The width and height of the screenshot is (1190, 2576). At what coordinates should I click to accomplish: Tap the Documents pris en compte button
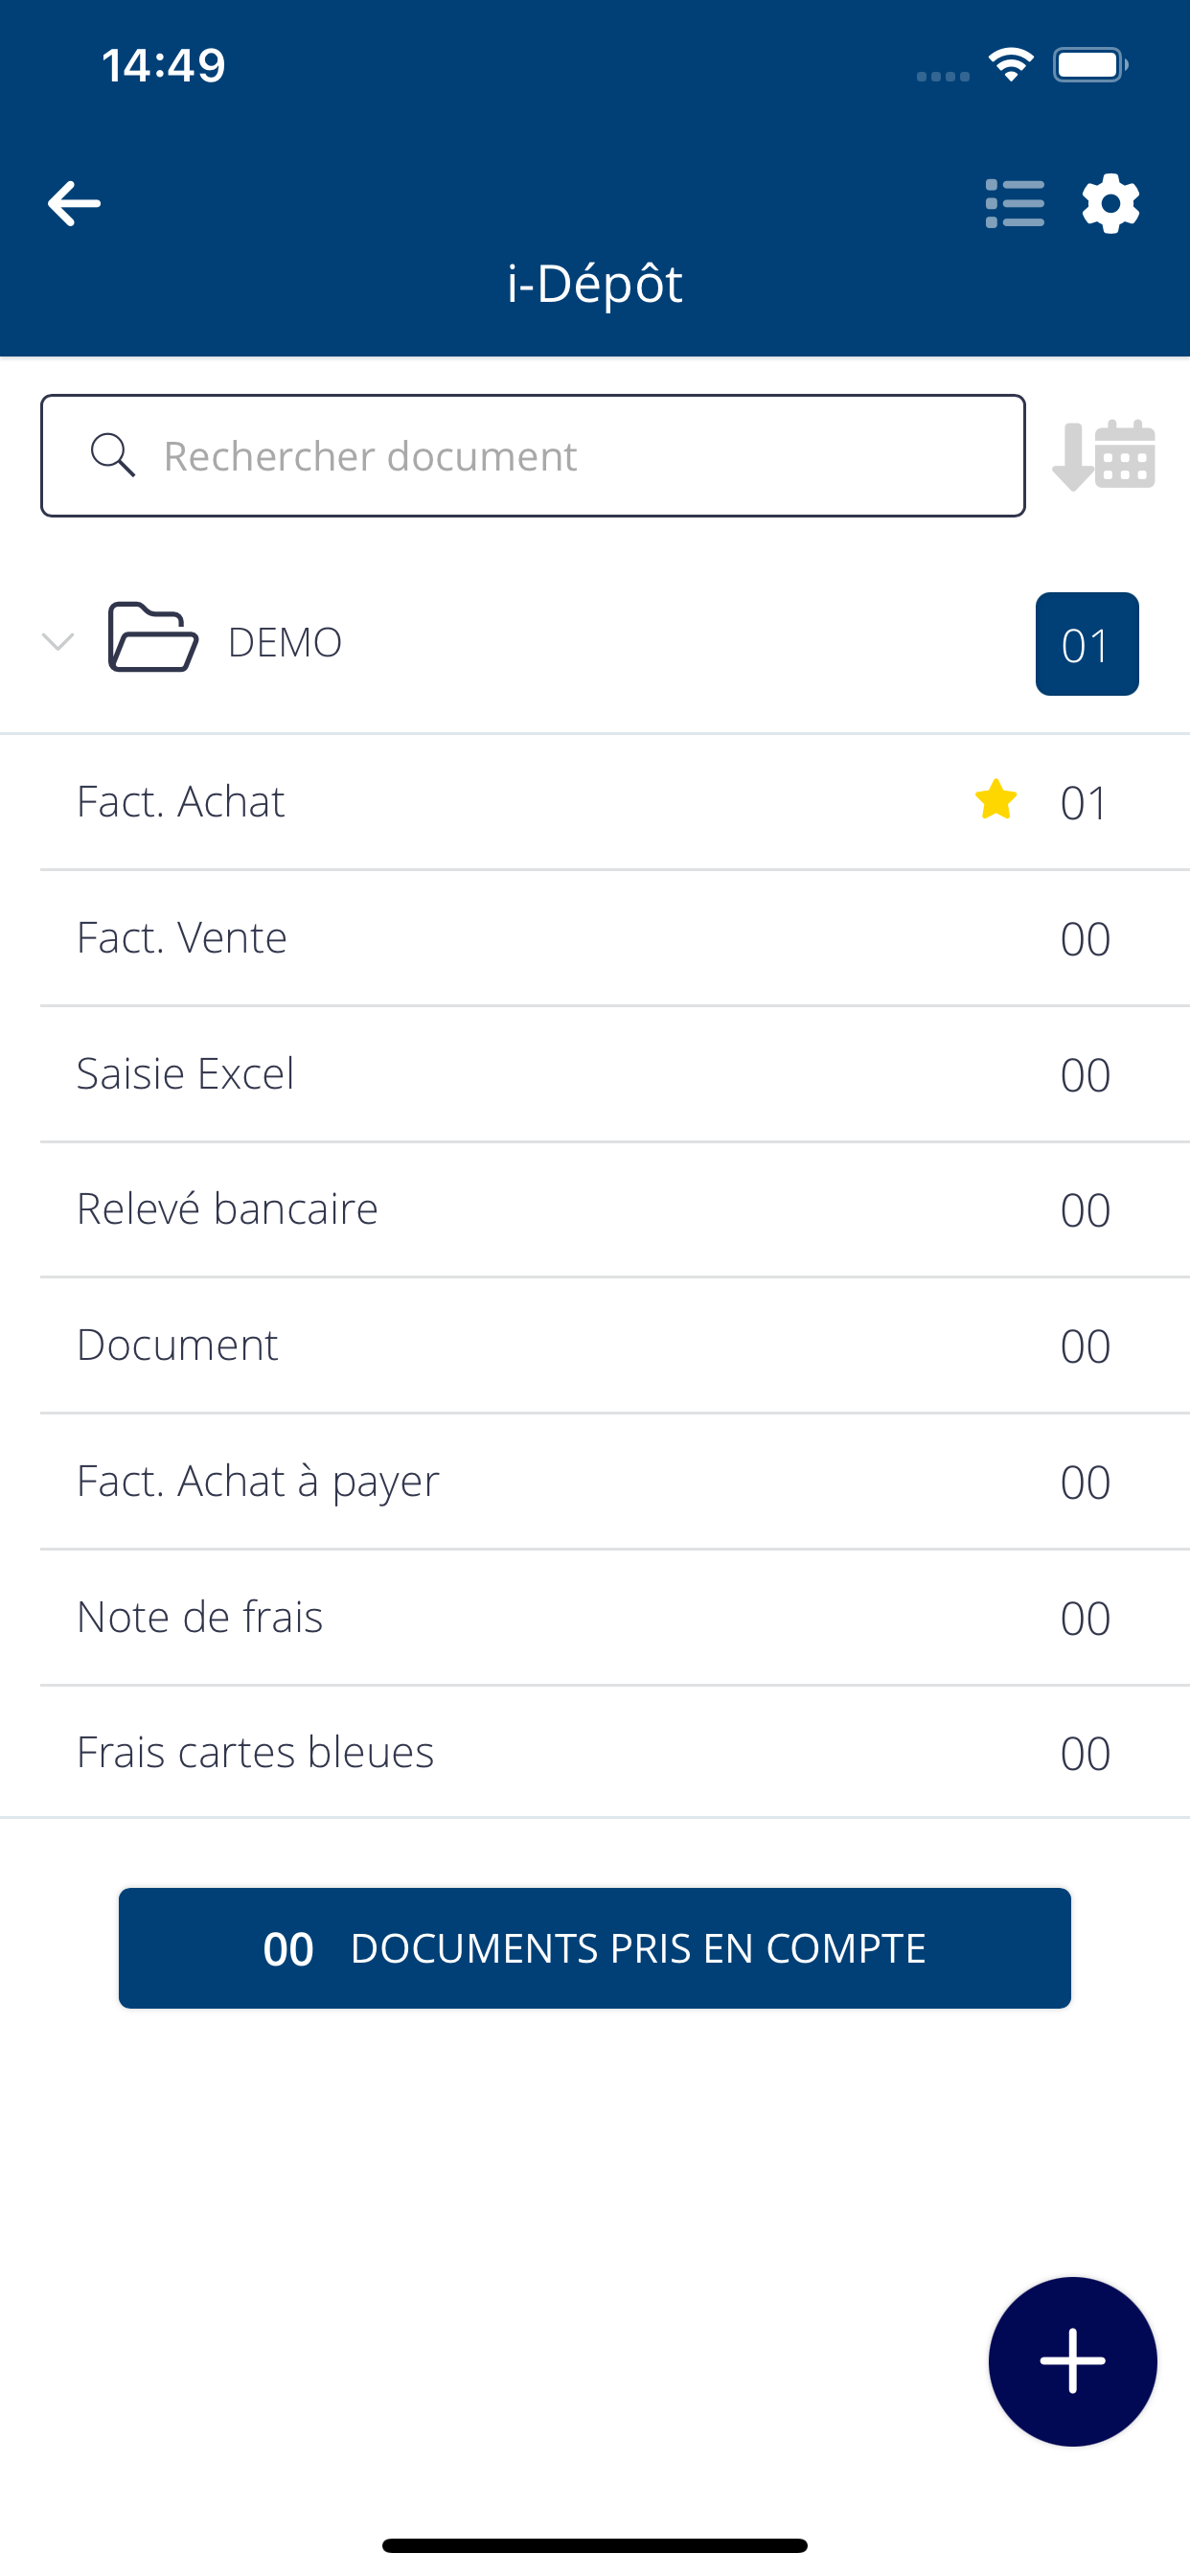[x=595, y=1948]
